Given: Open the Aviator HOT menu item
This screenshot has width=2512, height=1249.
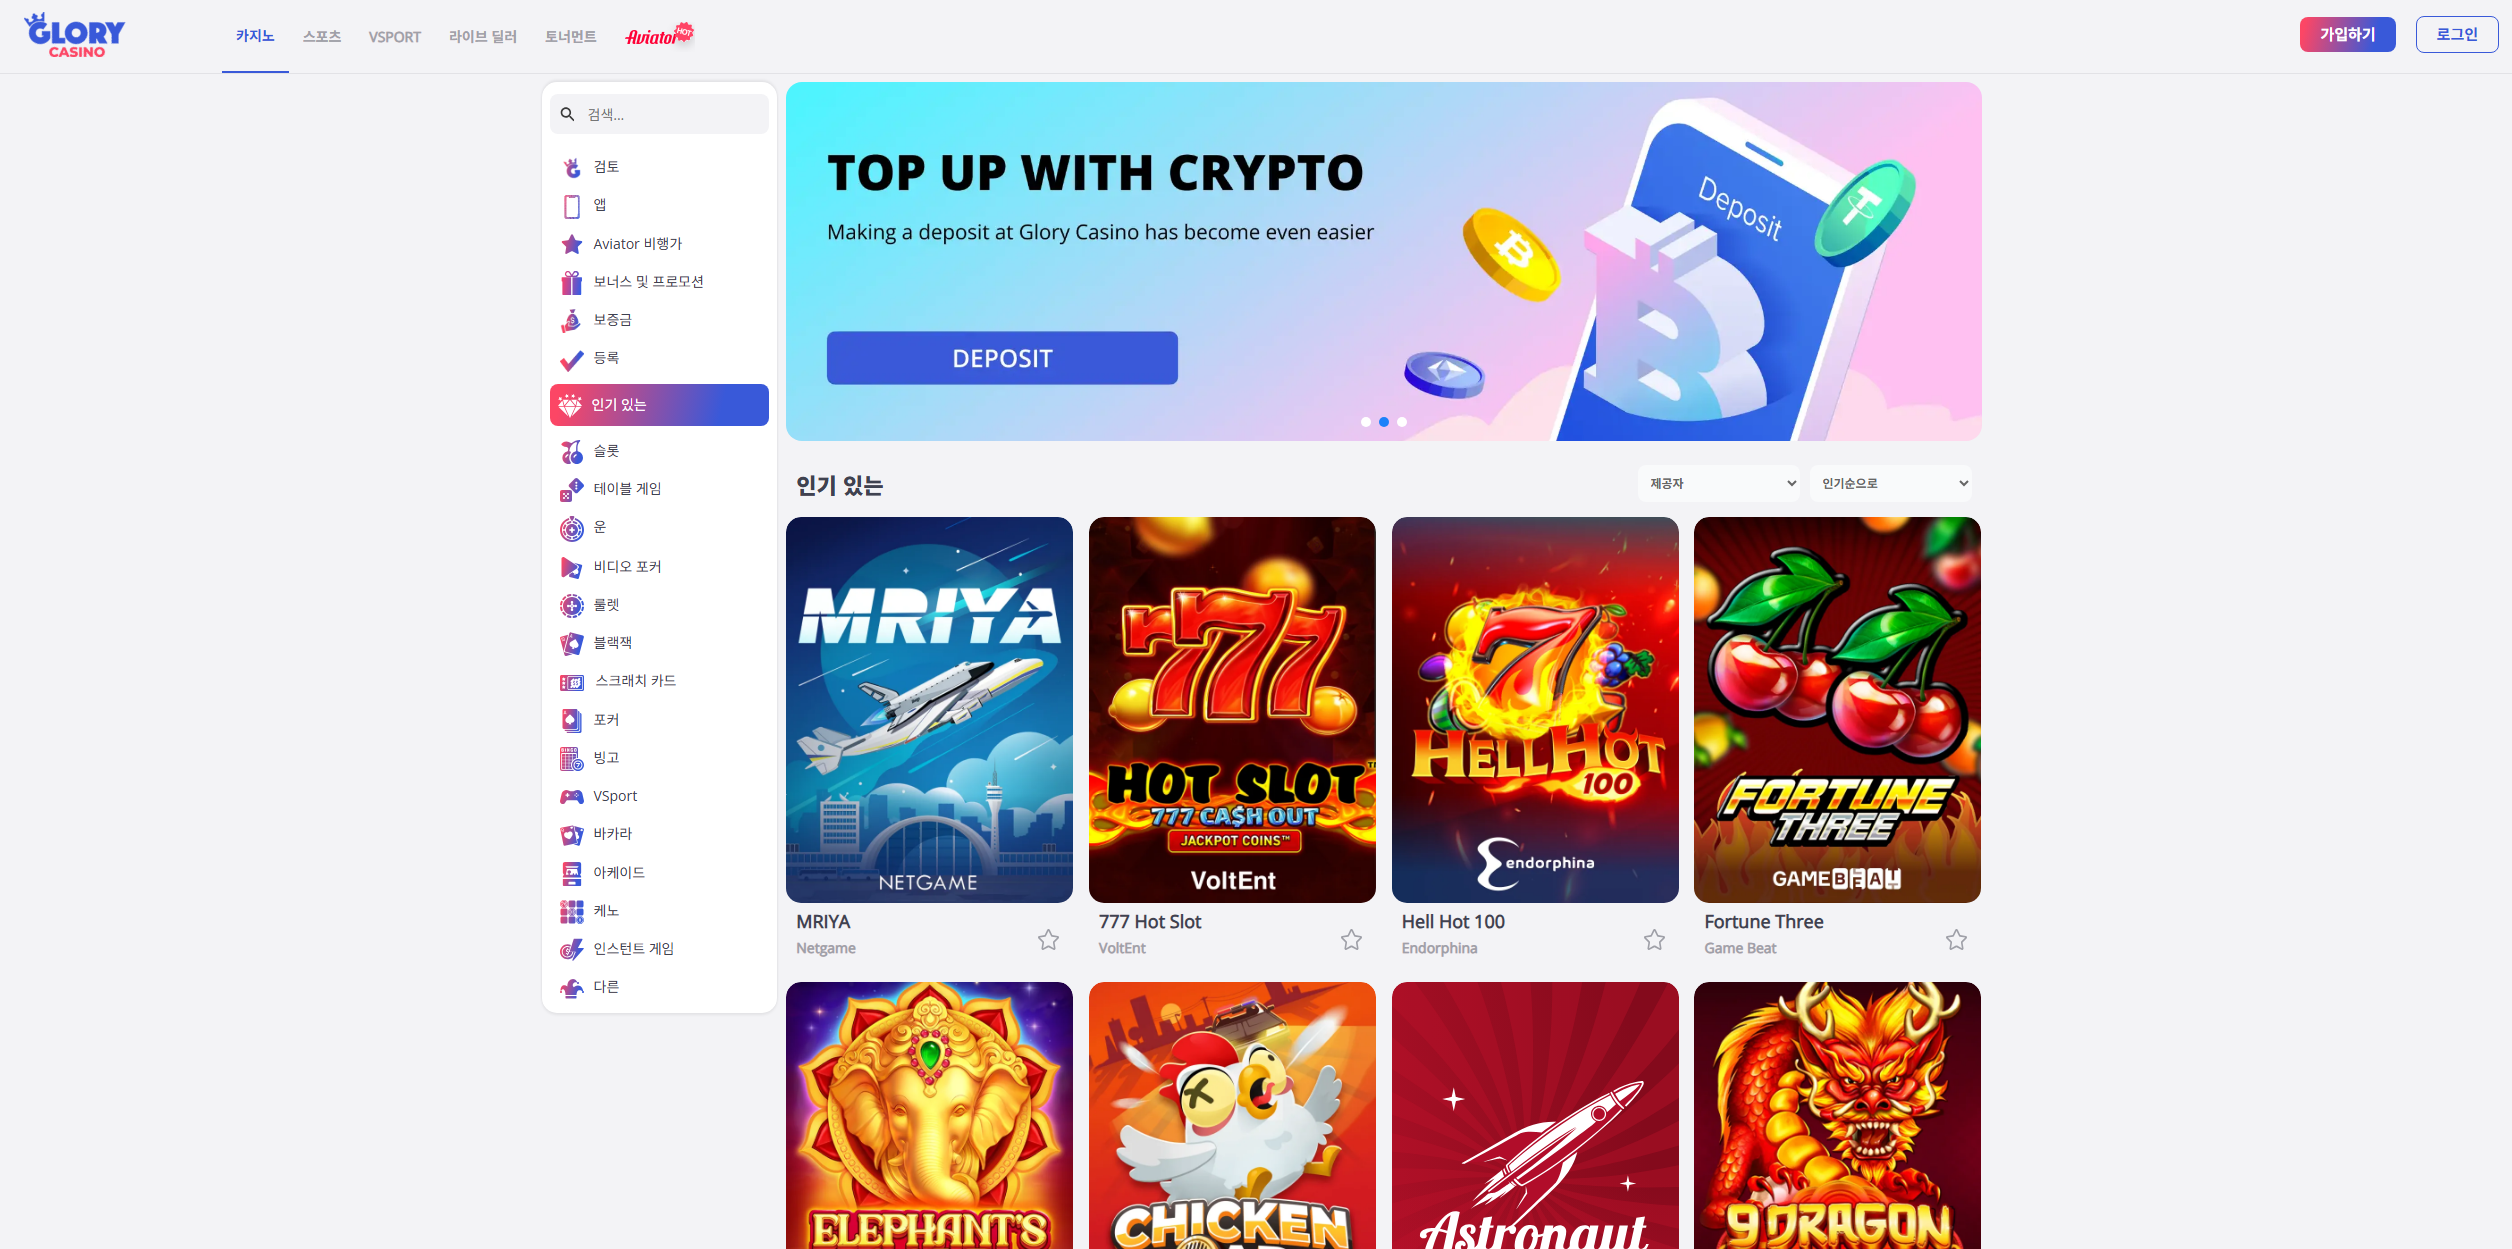Looking at the screenshot, I should tap(659, 36).
